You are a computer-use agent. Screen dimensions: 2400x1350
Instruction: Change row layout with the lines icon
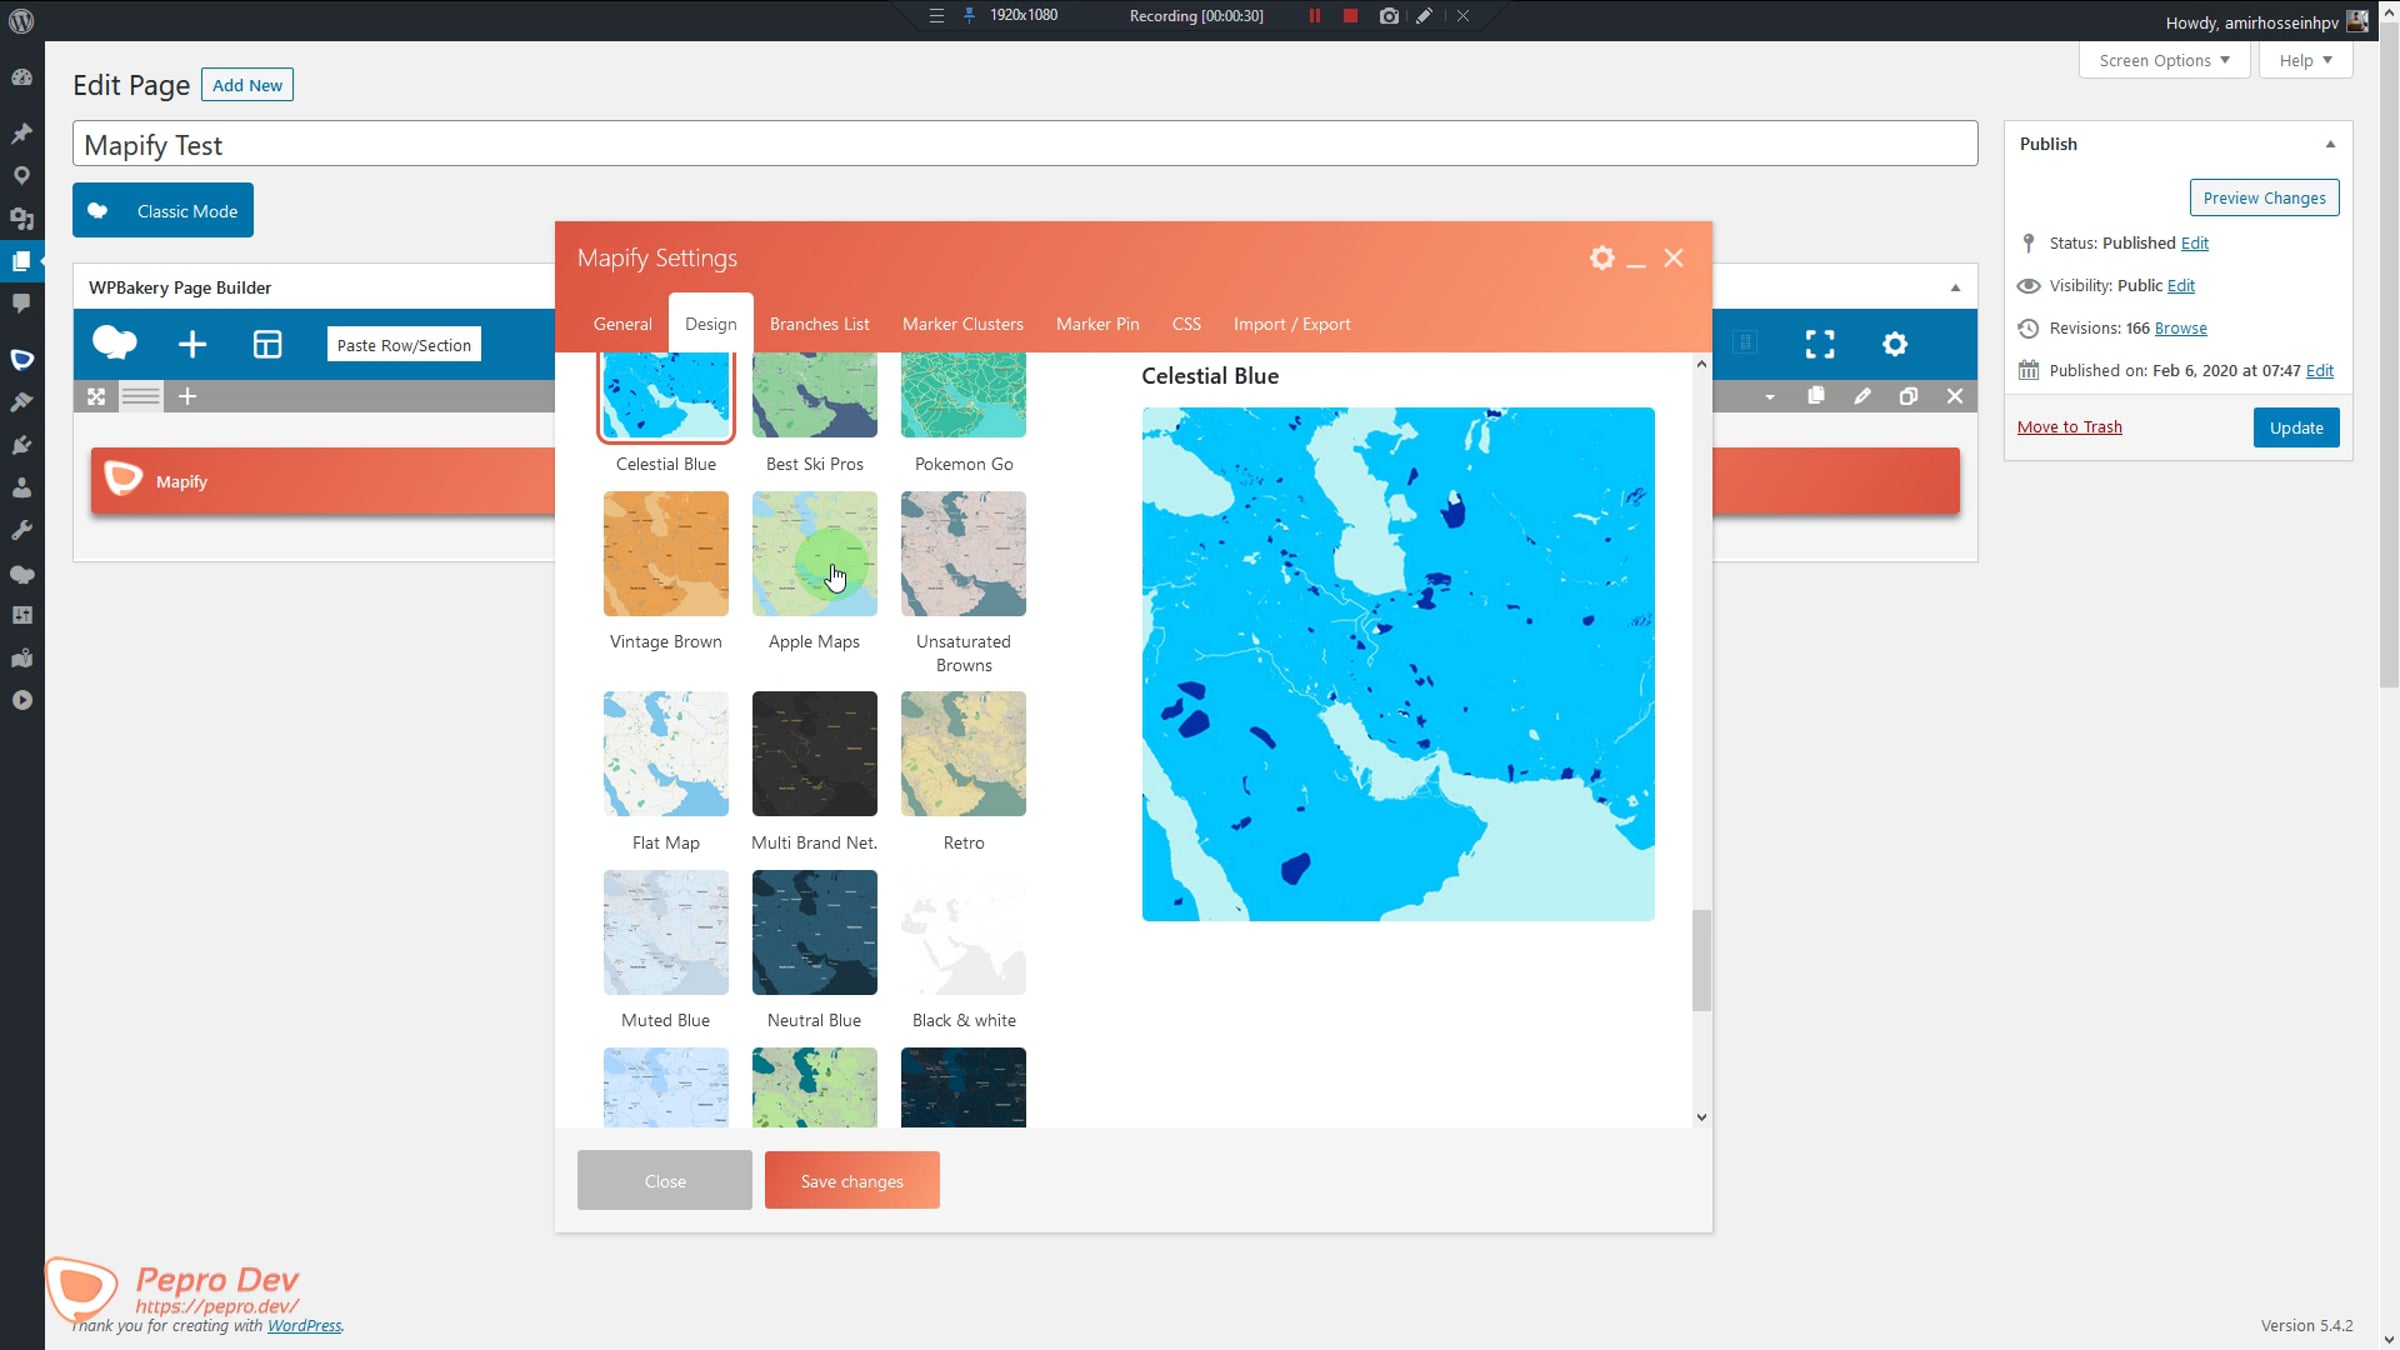click(141, 397)
